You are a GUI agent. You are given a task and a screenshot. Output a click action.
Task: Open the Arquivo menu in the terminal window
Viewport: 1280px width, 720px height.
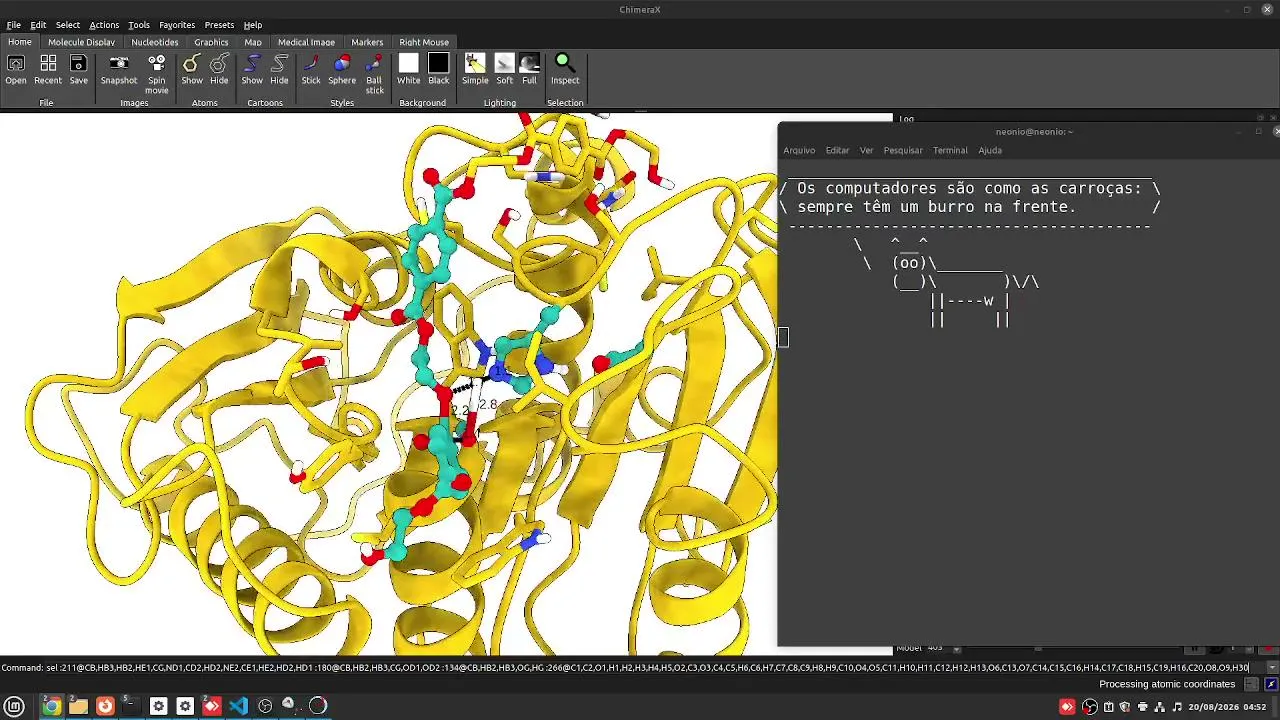799,150
